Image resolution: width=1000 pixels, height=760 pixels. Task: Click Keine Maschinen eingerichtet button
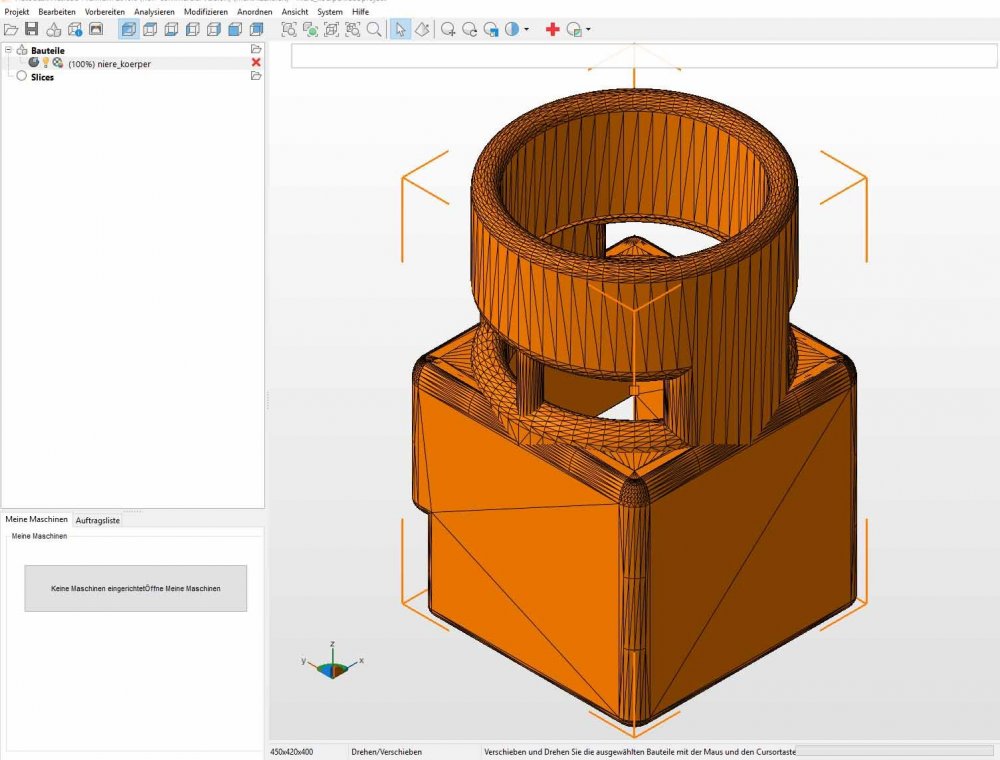[x=135, y=588]
